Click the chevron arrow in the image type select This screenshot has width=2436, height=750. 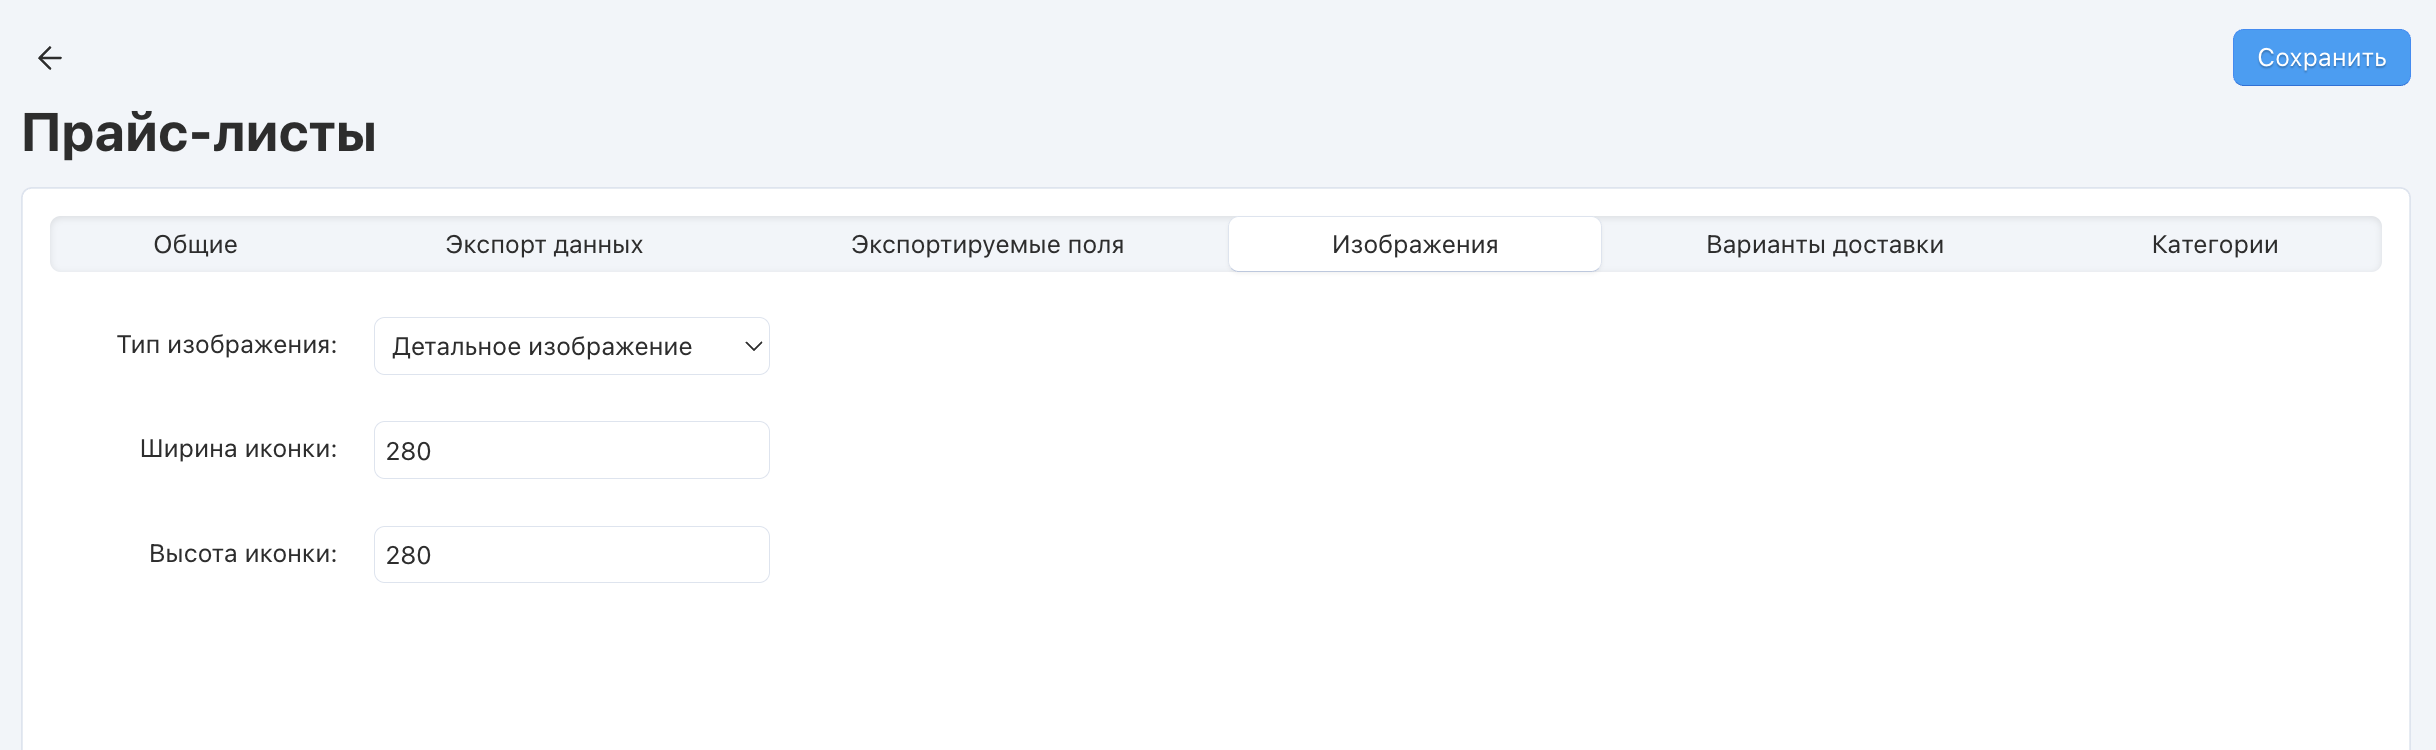[753, 346]
